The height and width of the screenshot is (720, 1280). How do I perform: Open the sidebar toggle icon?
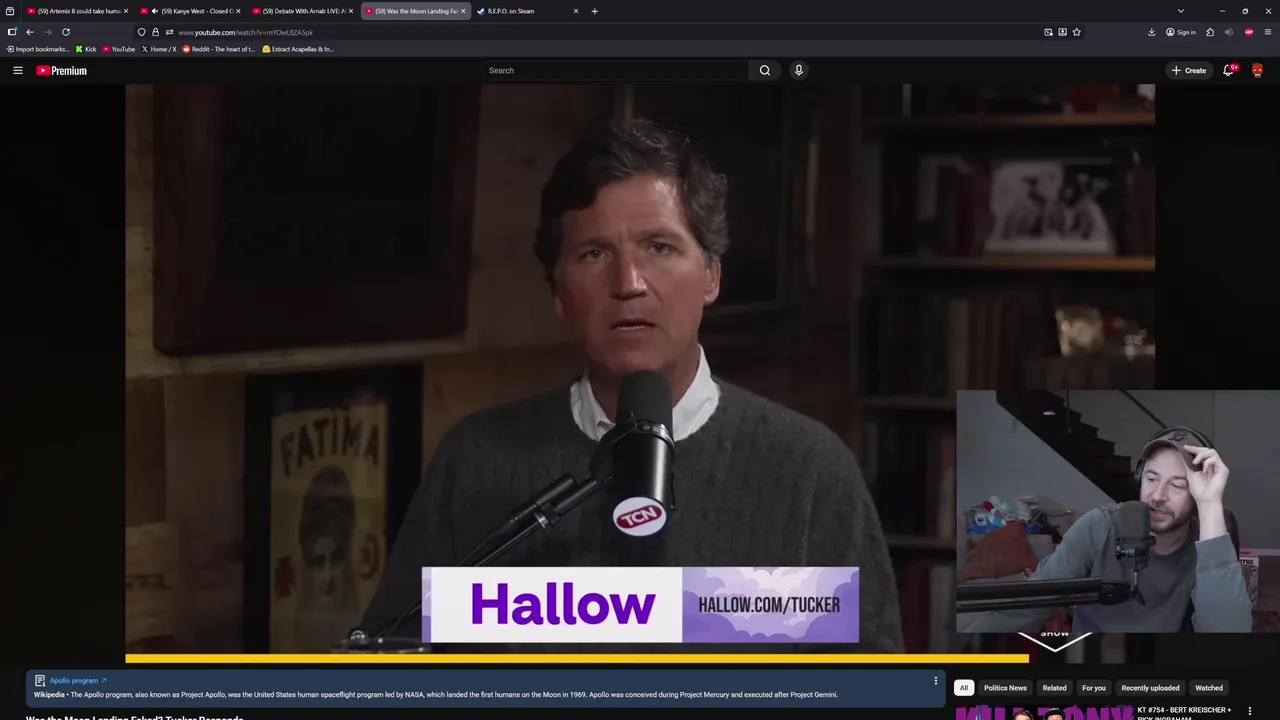point(12,32)
